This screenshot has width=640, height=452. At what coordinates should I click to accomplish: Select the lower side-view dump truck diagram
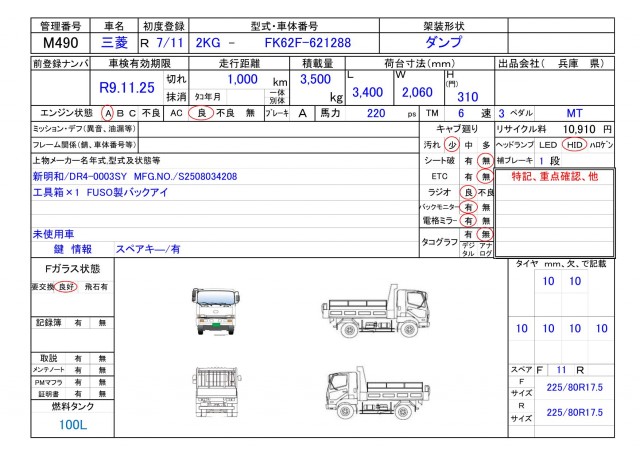(x=363, y=387)
